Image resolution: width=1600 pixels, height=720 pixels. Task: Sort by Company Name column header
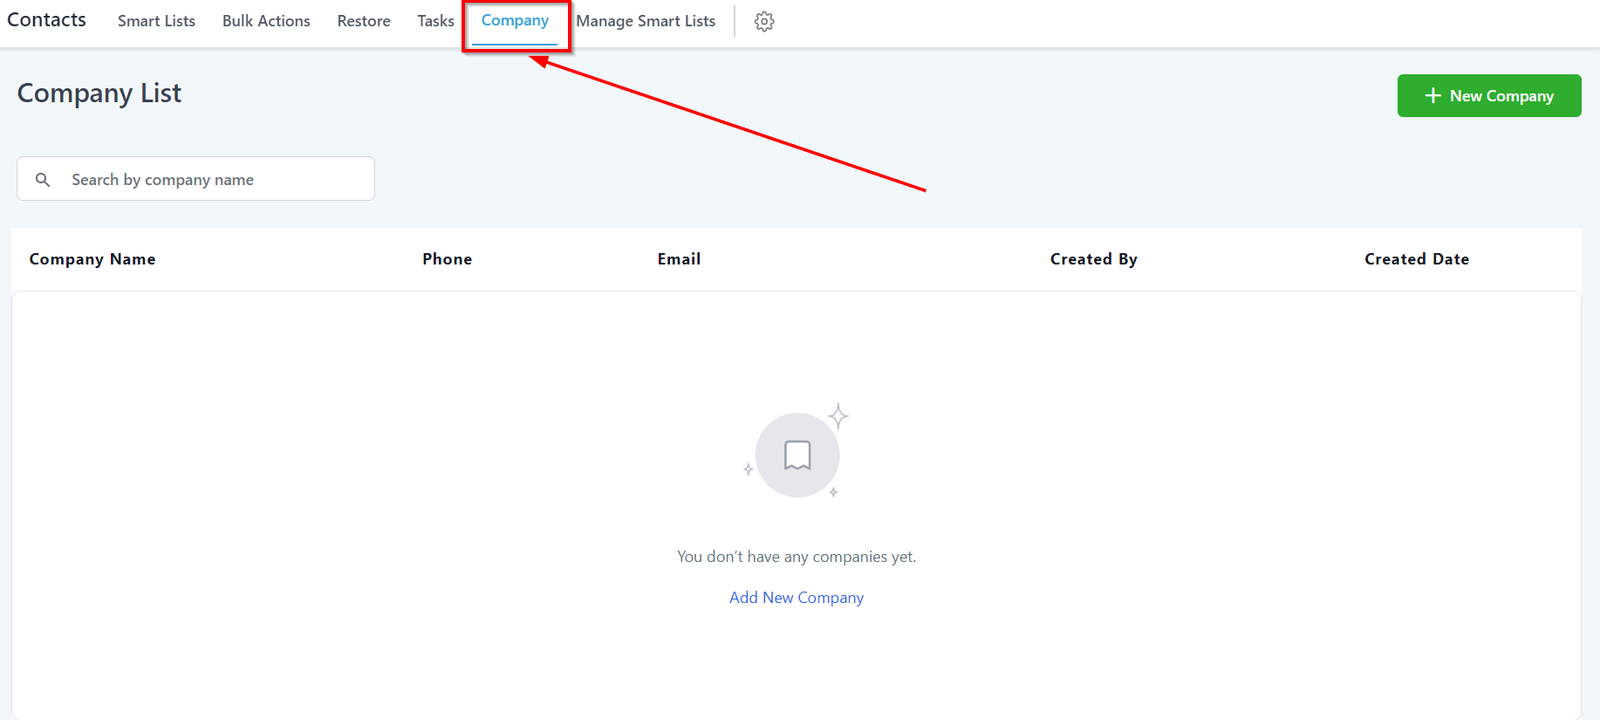[92, 259]
